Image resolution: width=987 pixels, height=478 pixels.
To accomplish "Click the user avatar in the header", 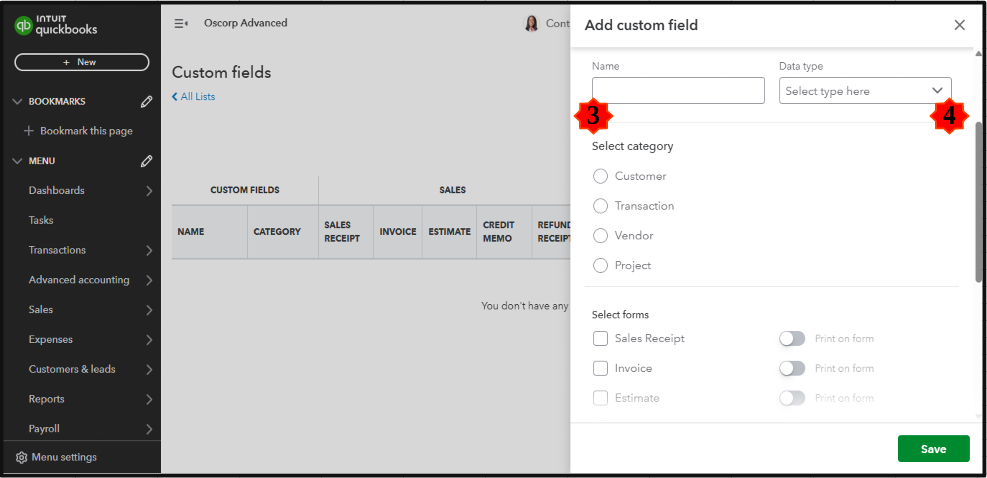I will (531, 23).
